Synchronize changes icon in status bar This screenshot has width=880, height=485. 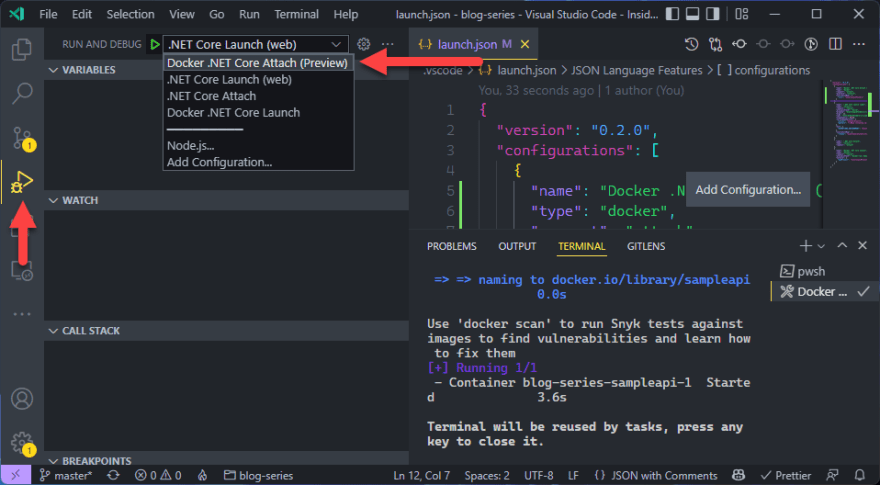click(113, 475)
